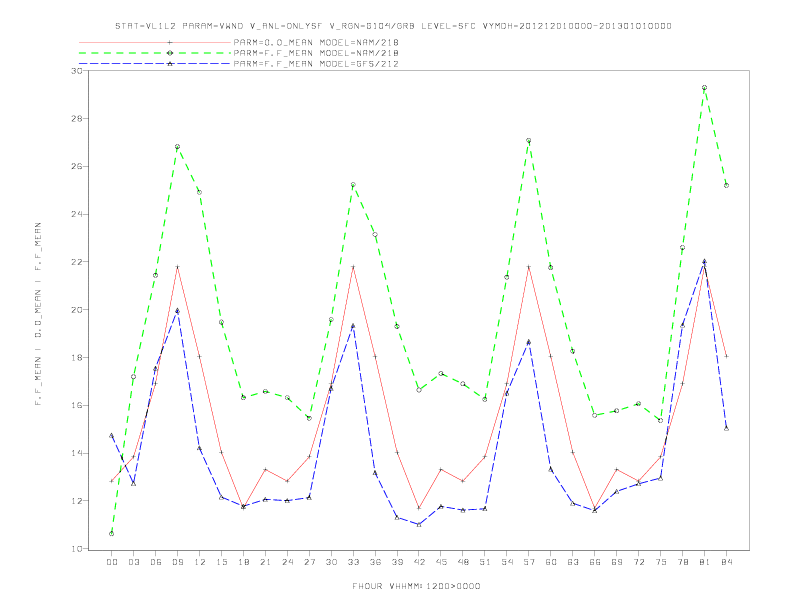The height and width of the screenshot is (612, 792).
Task: Click the X-axis tick label 33
Action: coord(353,562)
